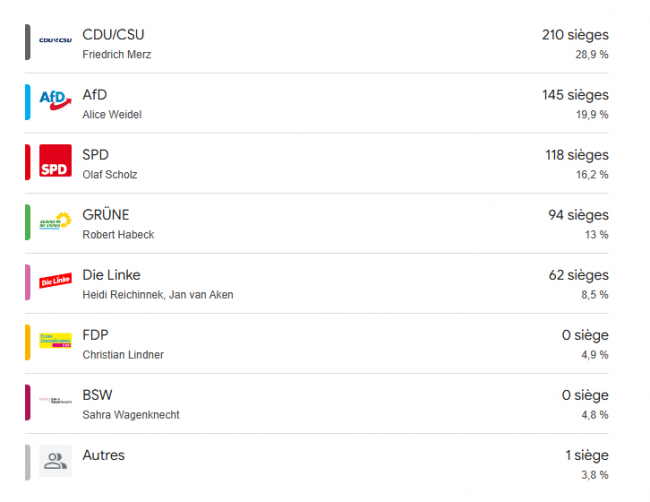Click the pink Die Linke color bar
The width and height of the screenshot is (650, 502).
point(27,282)
